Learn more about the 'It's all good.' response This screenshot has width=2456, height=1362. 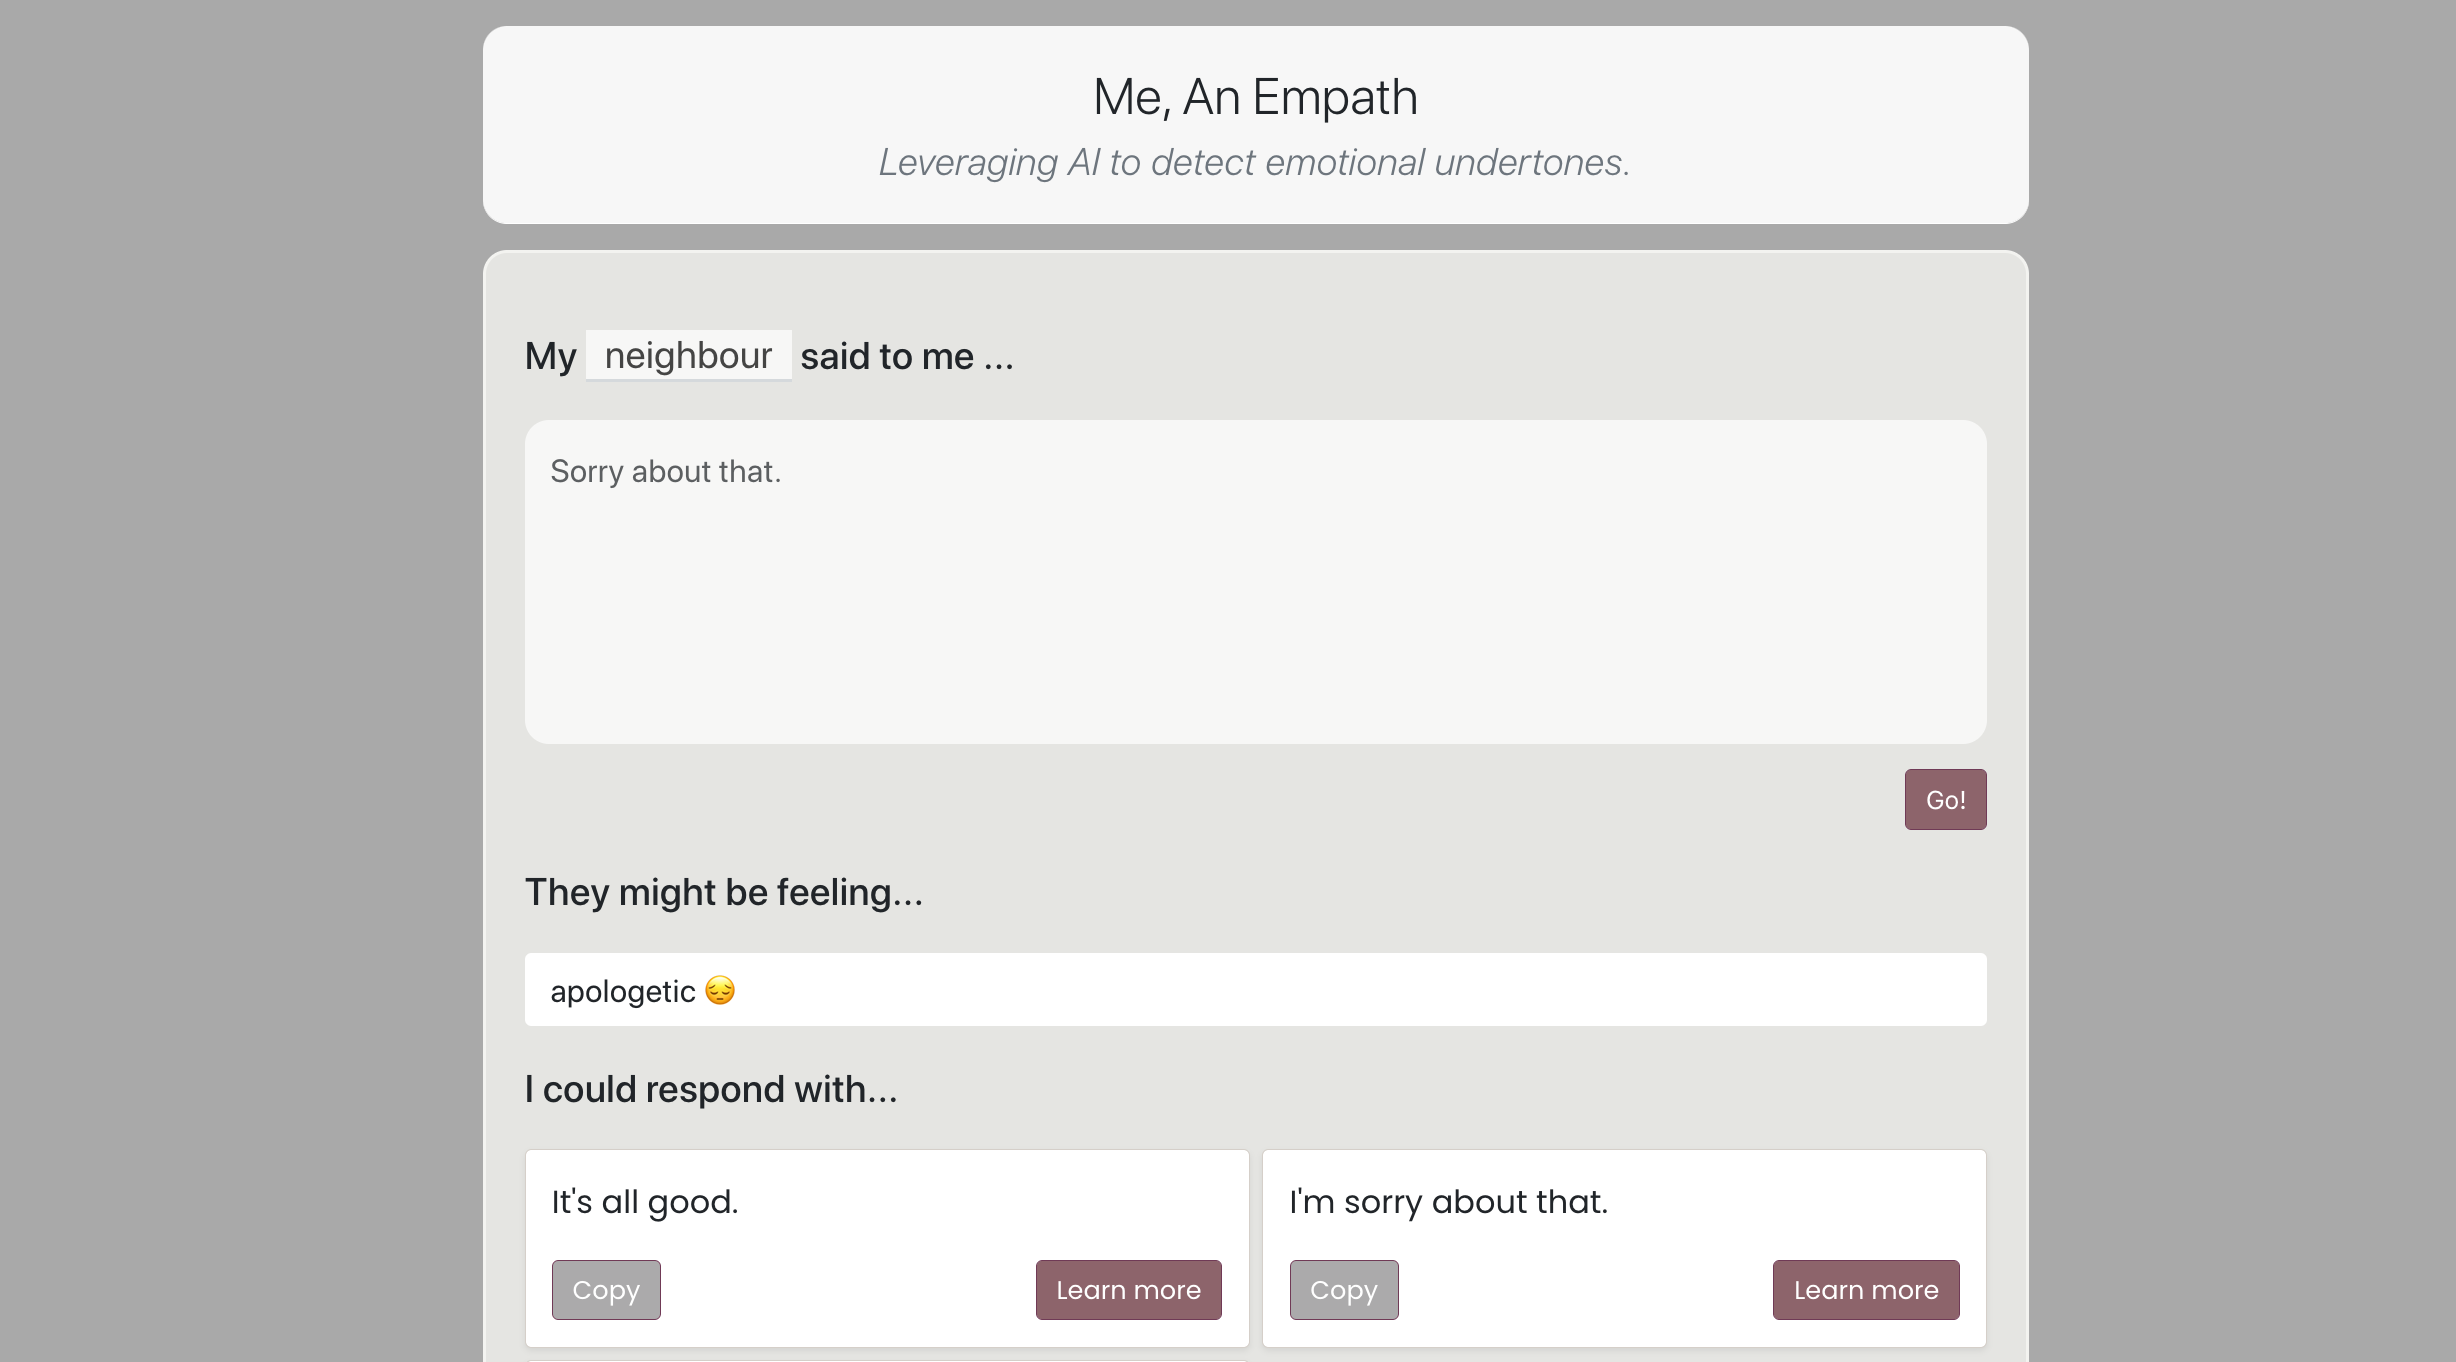(1128, 1290)
